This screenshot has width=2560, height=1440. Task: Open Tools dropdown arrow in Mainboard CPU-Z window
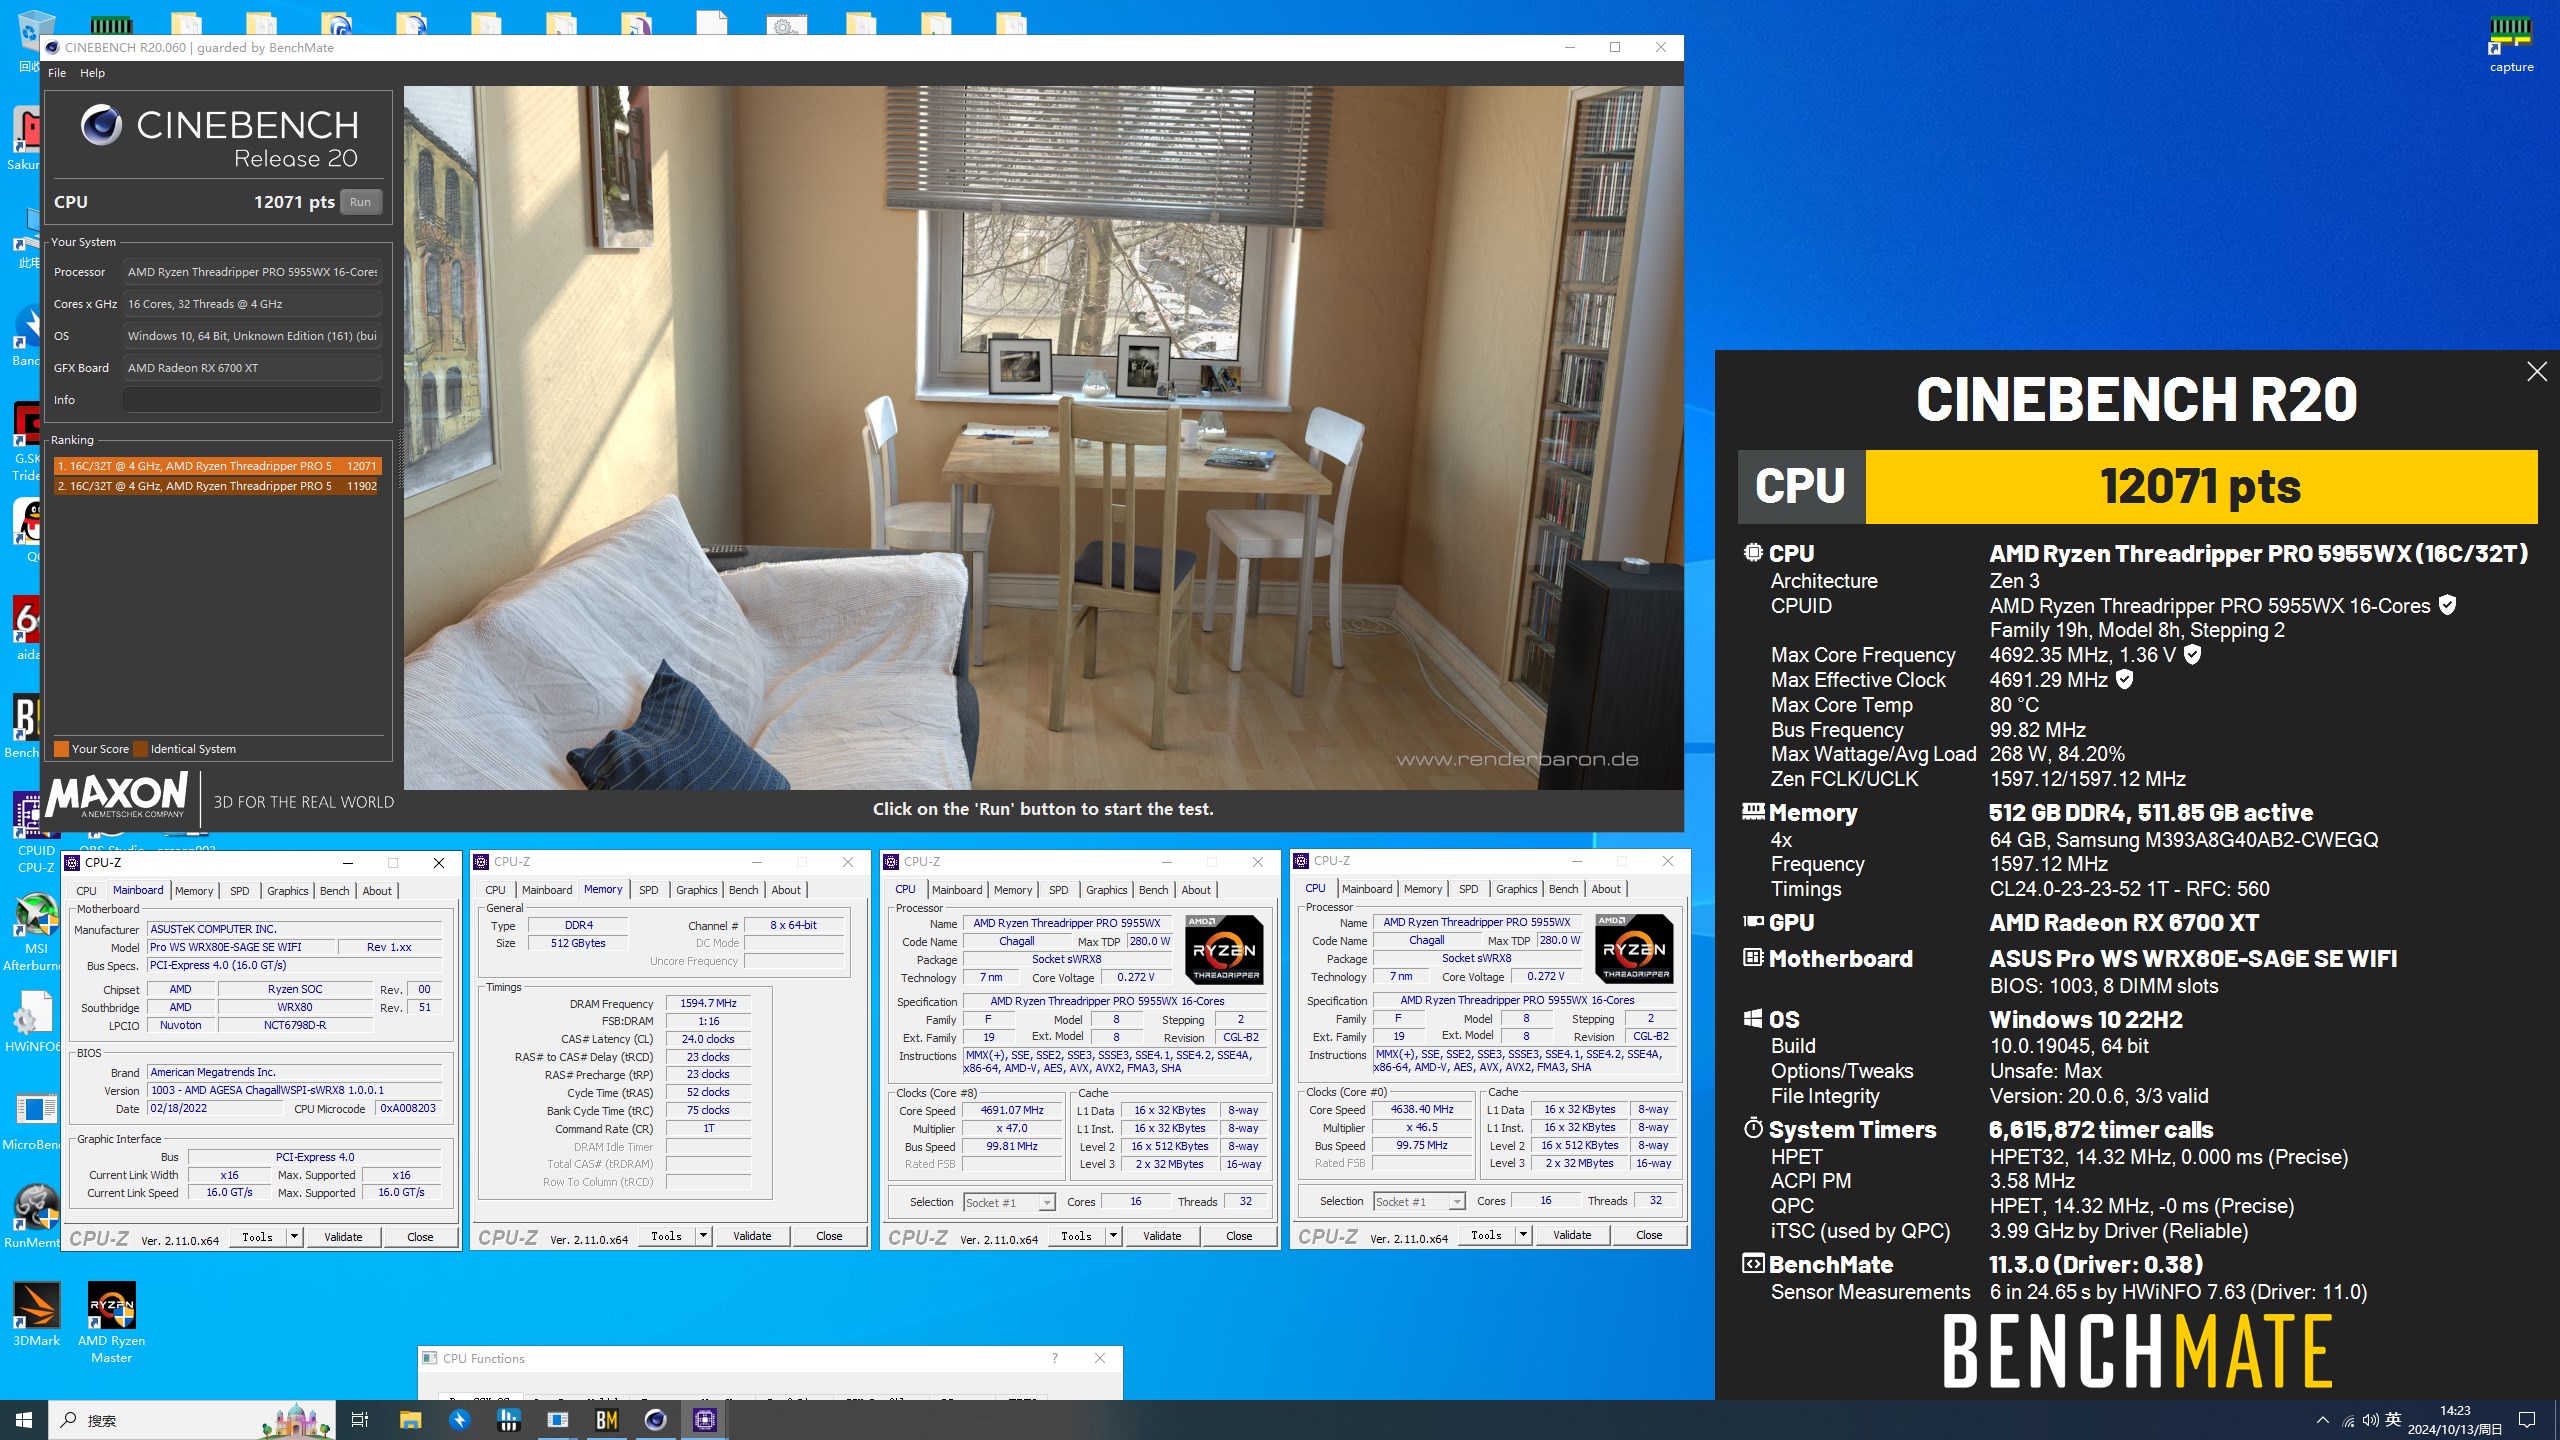point(294,1237)
